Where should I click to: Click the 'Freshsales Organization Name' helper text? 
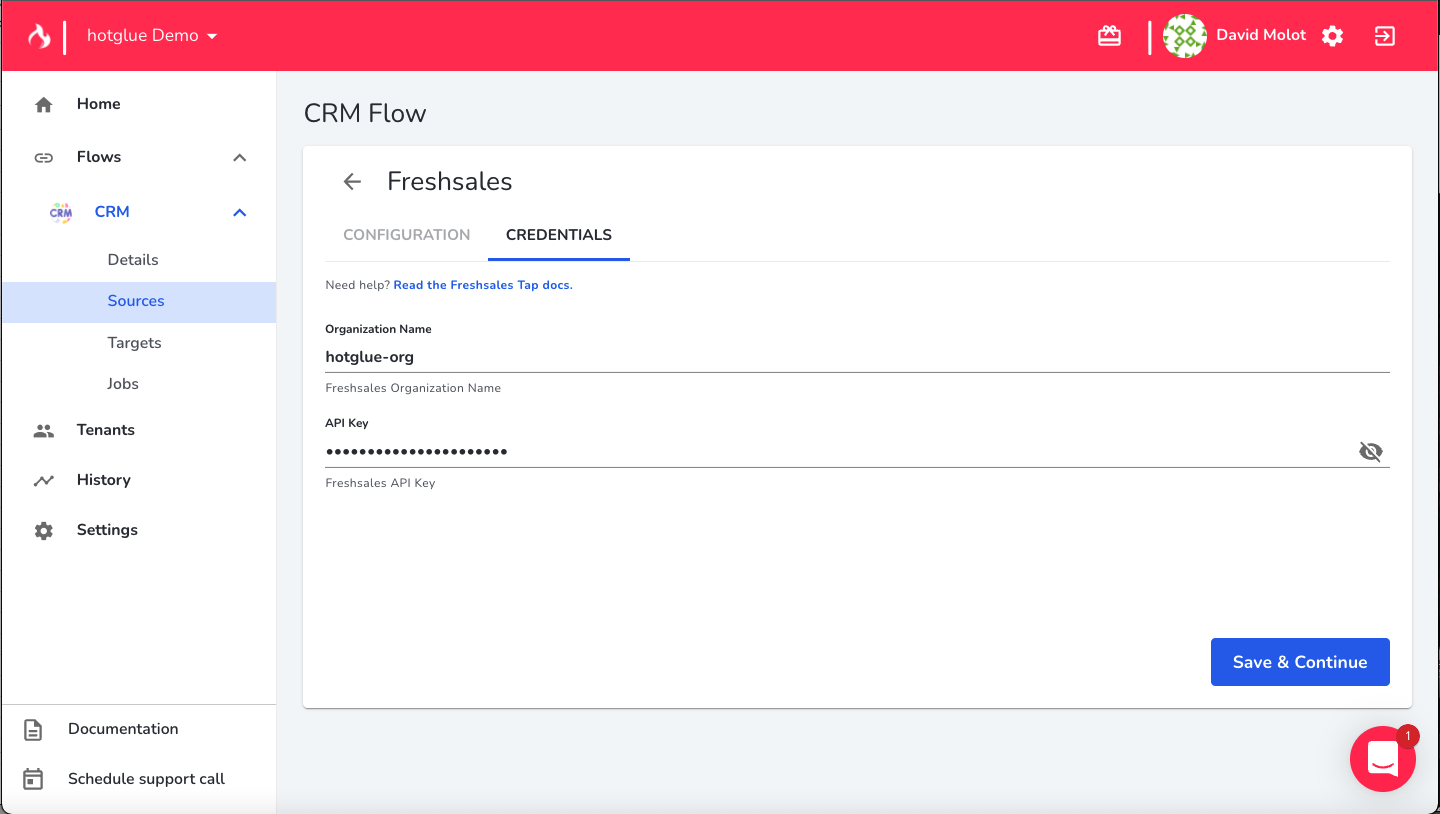[x=413, y=388]
